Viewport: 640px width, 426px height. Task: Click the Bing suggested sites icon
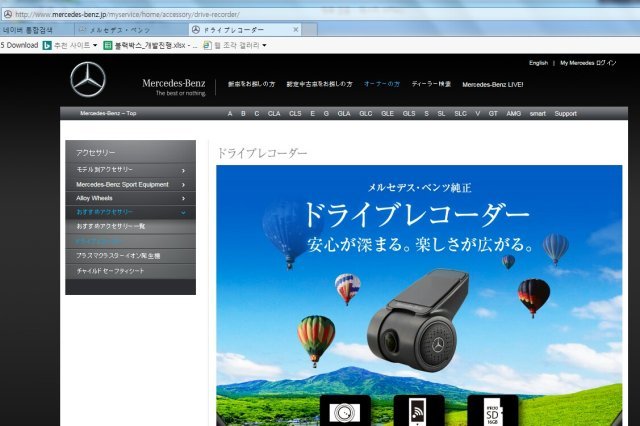pyautogui.click(x=47, y=45)
